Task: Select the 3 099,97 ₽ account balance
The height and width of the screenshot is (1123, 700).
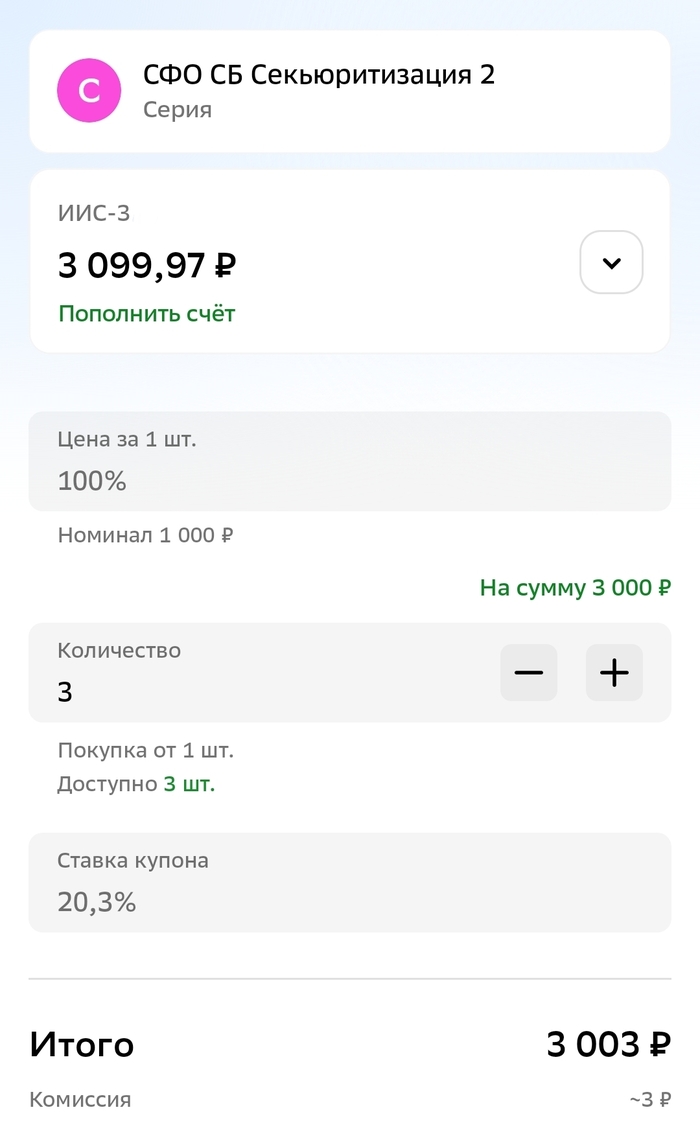Action: tap(147, 266)
